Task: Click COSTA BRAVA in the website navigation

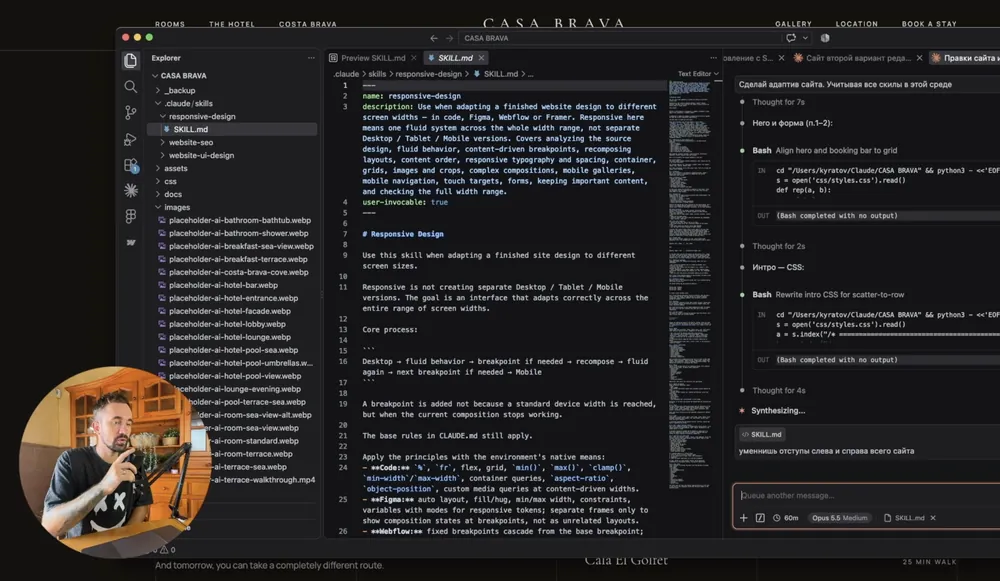Action: click(x=307, y=24)
